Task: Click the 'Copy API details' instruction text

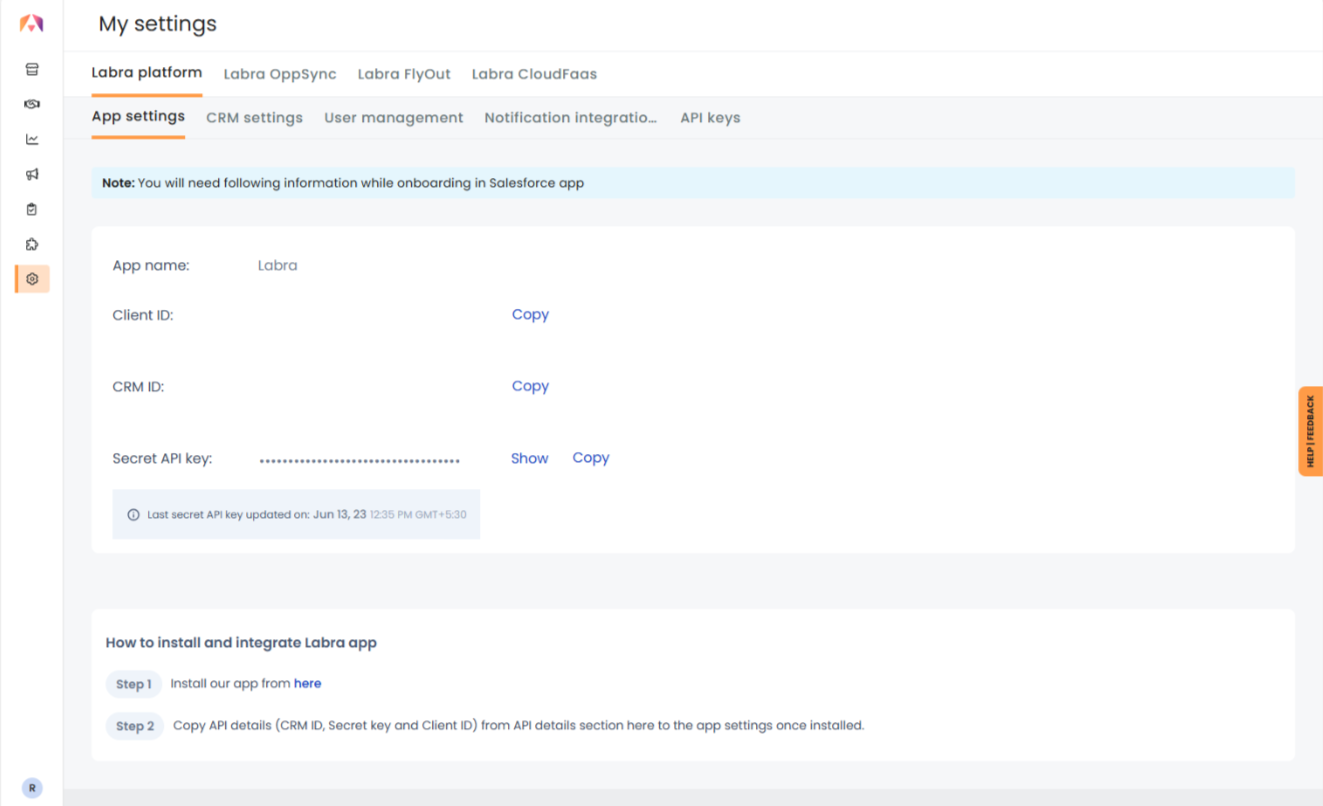Action: click(518, 725)
